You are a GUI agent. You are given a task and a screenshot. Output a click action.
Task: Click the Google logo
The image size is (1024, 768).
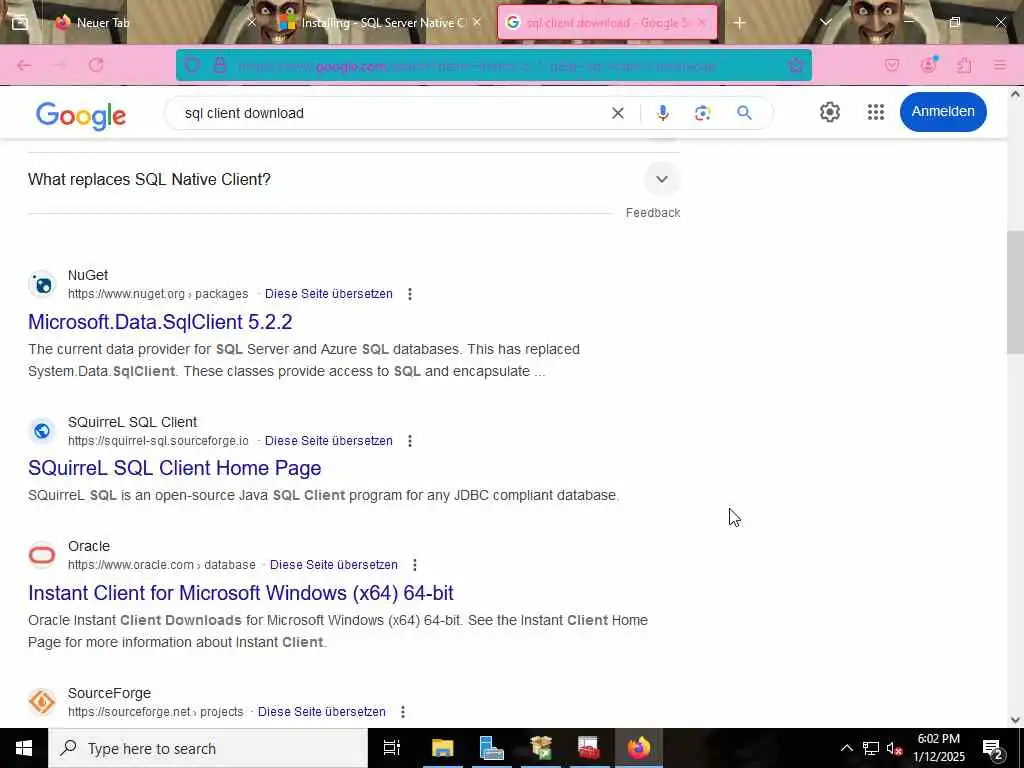tap(80, 116)
